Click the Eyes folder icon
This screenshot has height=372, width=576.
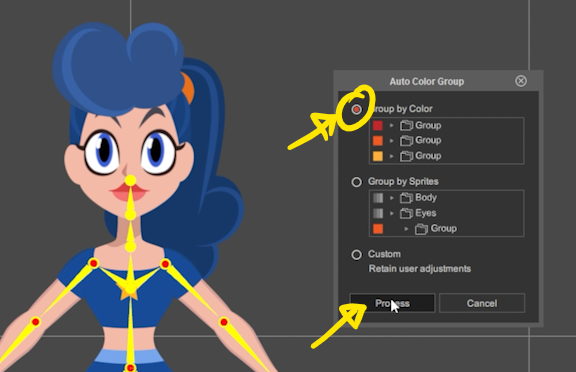[406, 213]
